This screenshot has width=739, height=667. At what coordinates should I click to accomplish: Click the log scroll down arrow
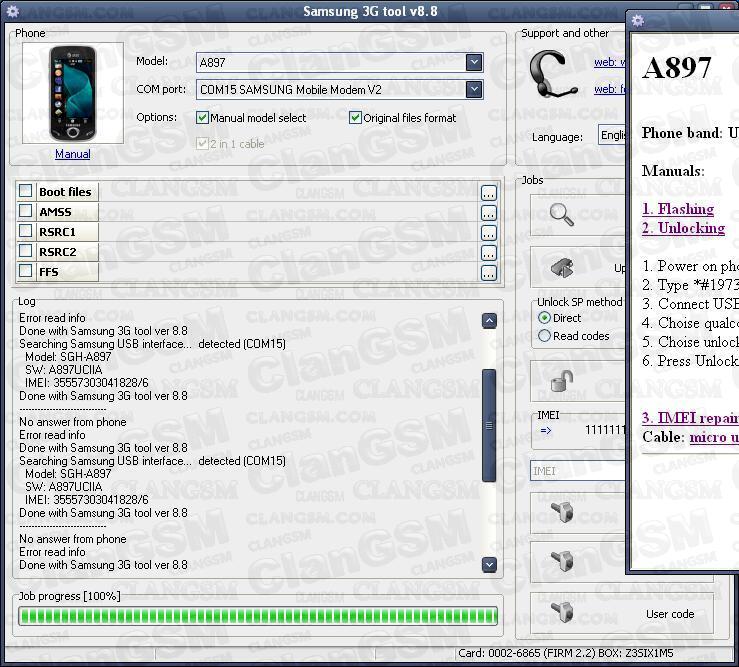(489, 564)
